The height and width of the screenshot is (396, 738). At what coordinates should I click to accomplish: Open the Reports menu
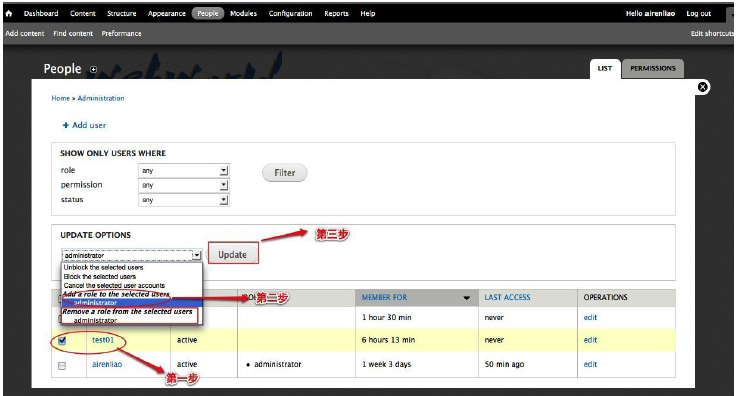[x=336, y=14]
